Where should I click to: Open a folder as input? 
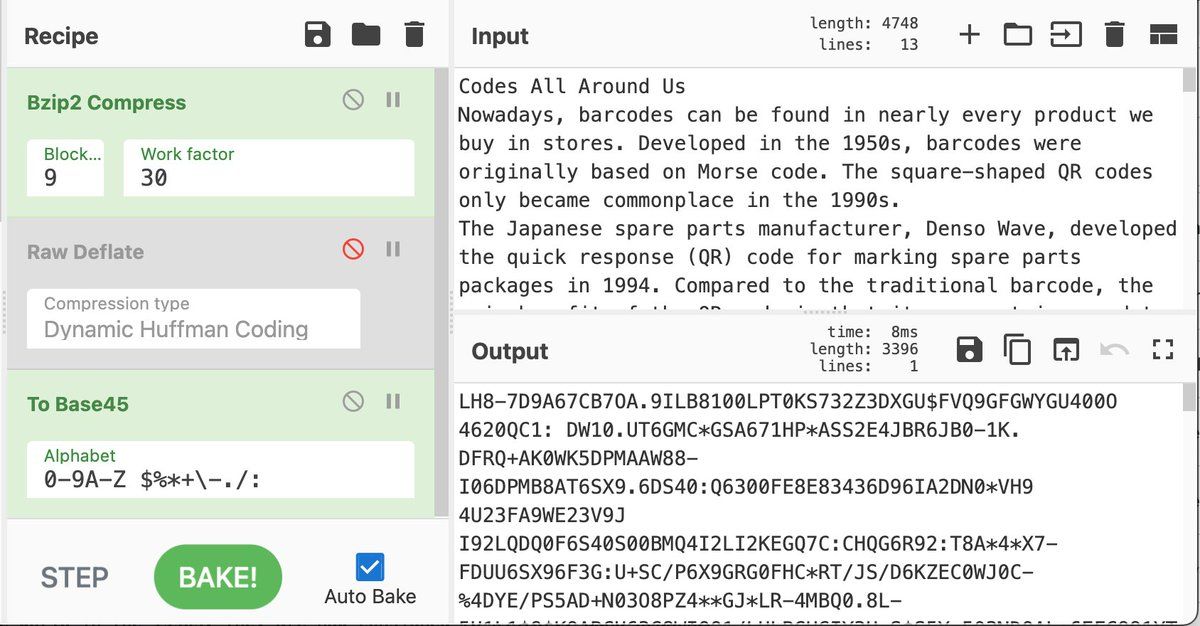click(1018, 34)
